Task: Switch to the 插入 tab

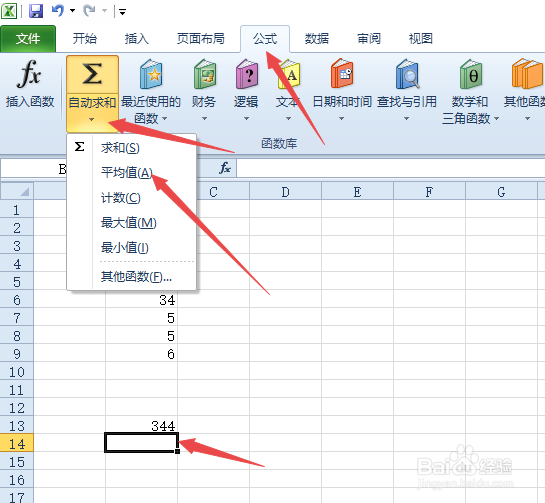Action: point(137,39)
